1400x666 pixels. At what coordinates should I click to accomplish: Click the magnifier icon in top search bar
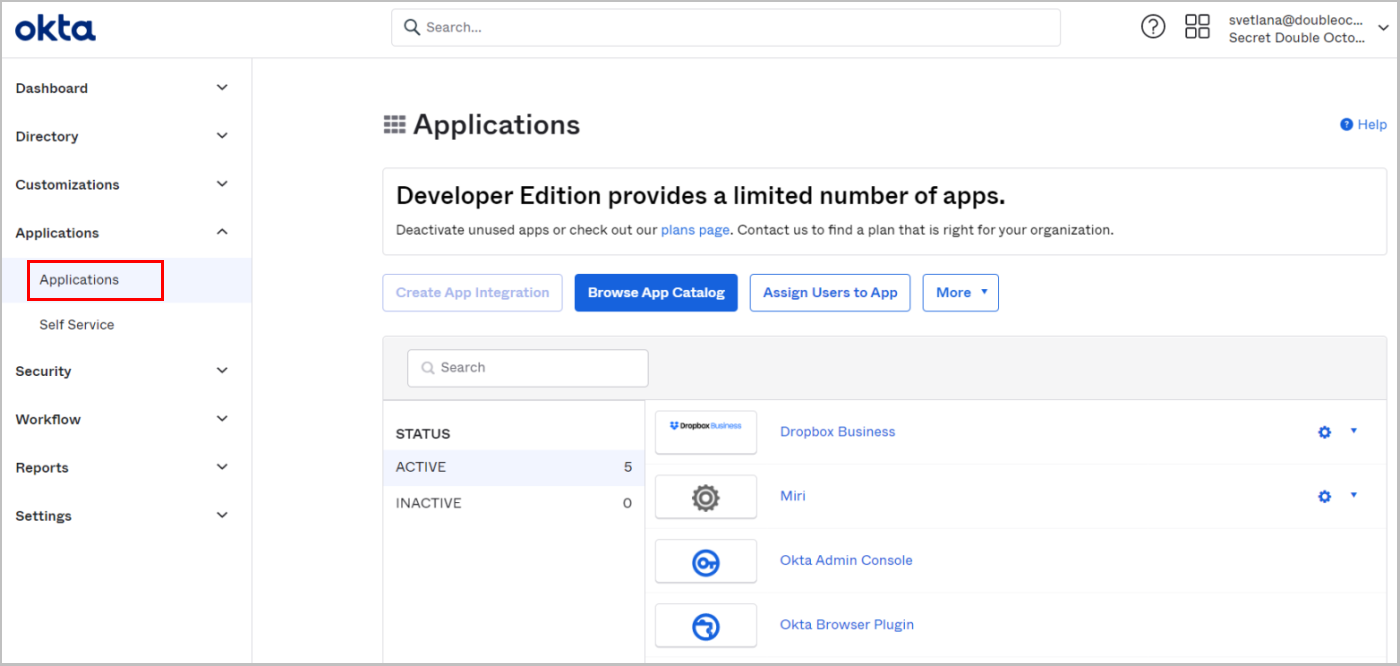tap(411, 27)
